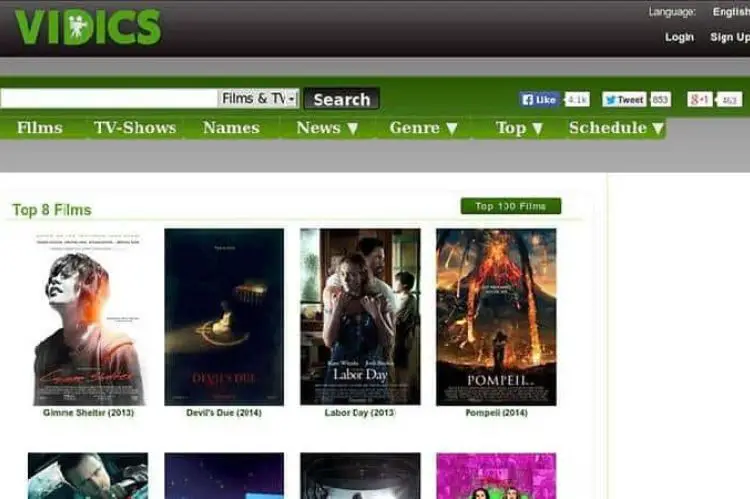Open the Films menu item
The image size is (750, 499).
tap(40, 128)
